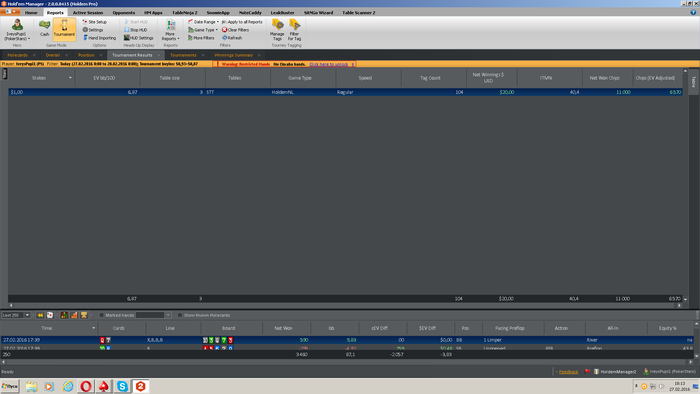
Task: Click the 'Click here to unlock' link
Action: [x=329, y=64]
